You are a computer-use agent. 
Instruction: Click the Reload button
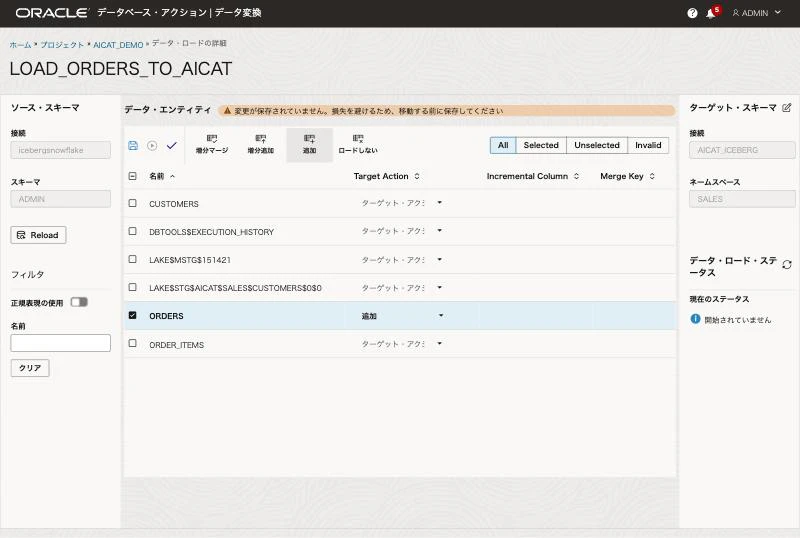coord(38,235)
